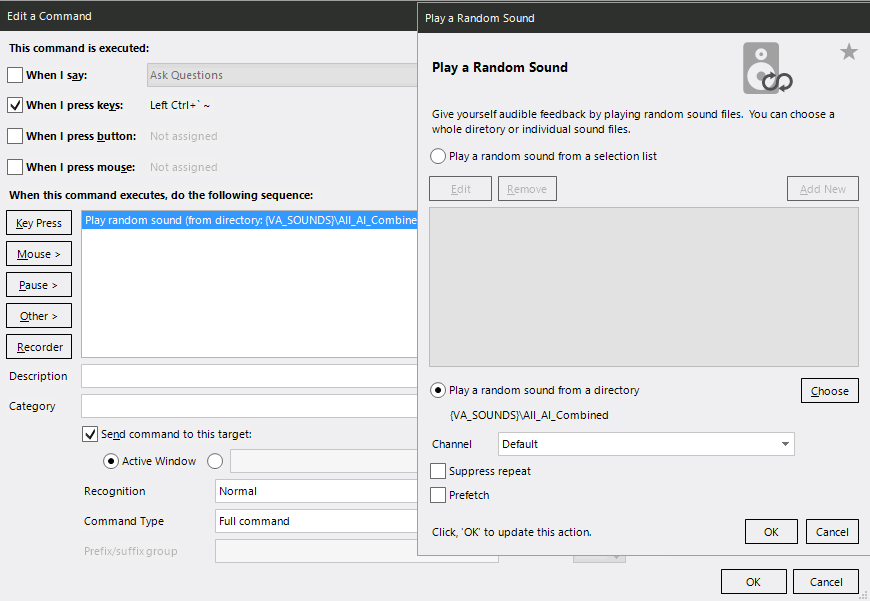Click Cancel in Edit a Command window

click(x=826, y=582)
